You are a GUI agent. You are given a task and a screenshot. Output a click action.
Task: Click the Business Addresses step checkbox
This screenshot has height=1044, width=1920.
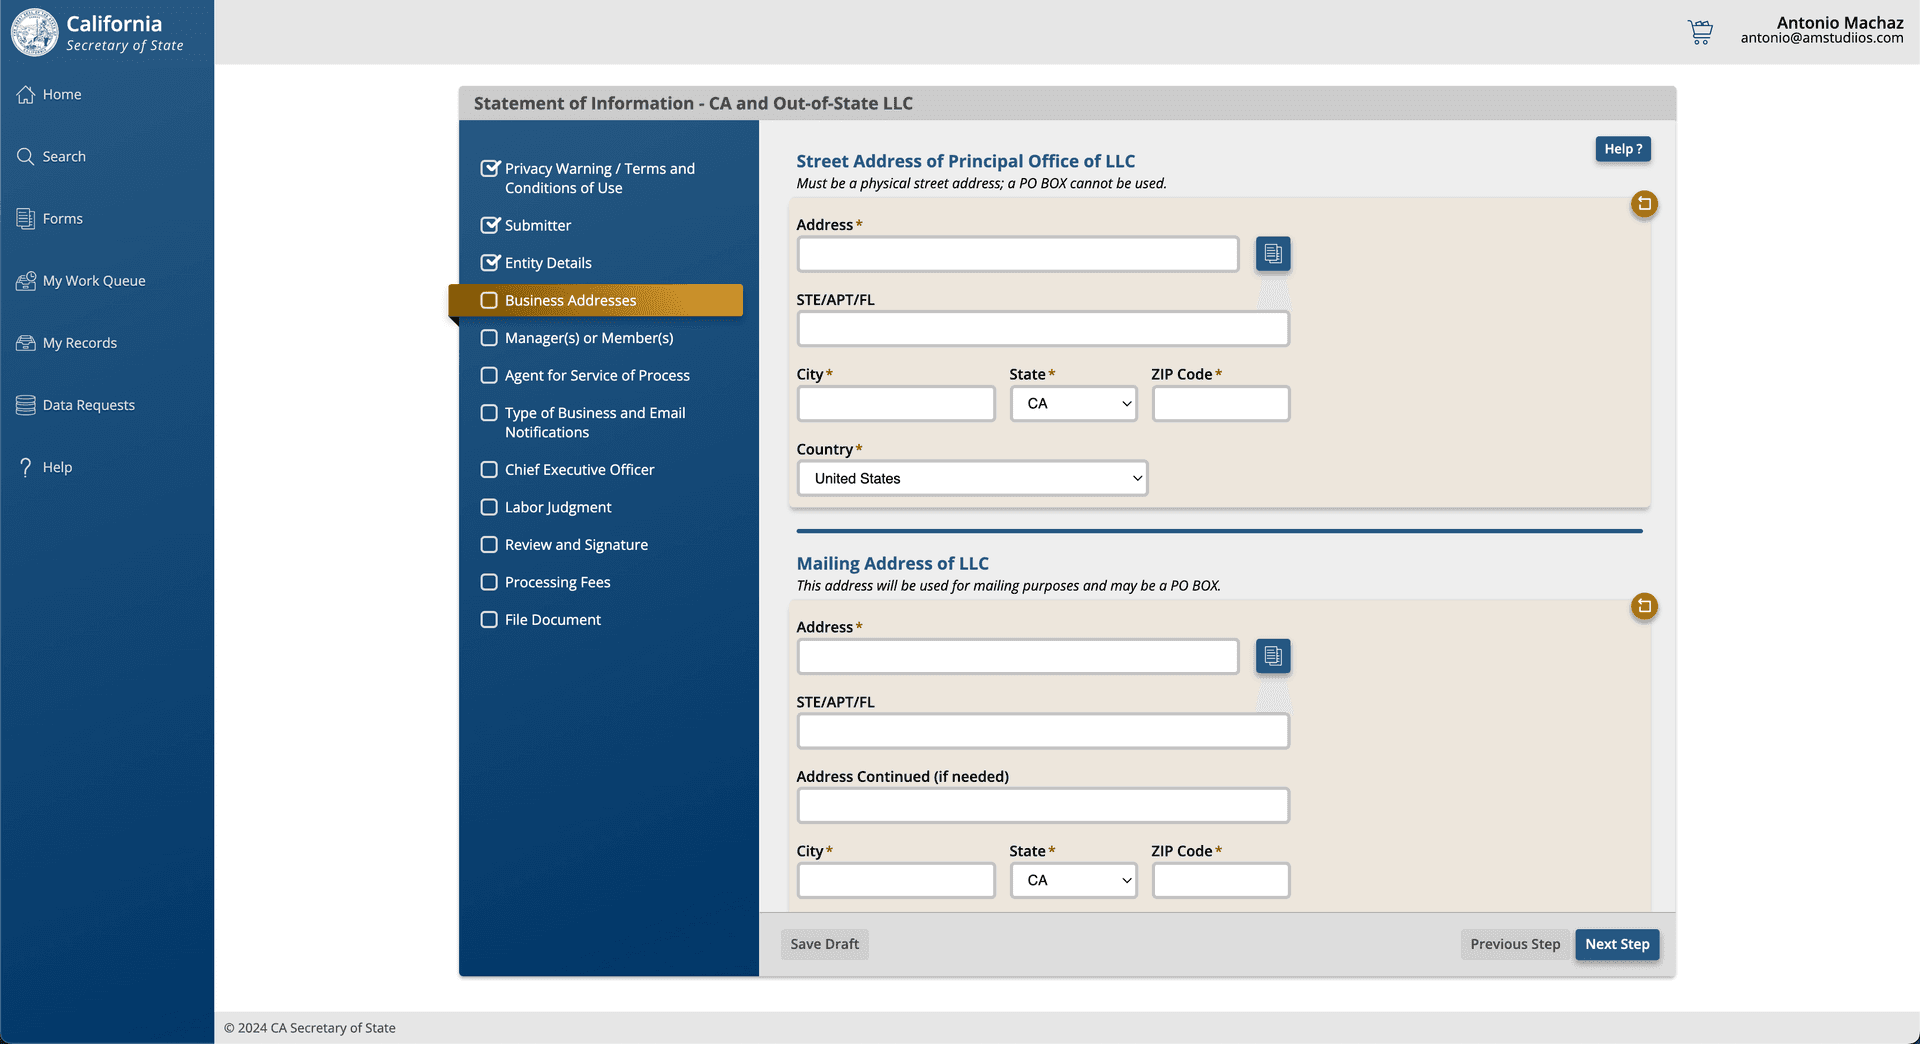coord(489,300)
